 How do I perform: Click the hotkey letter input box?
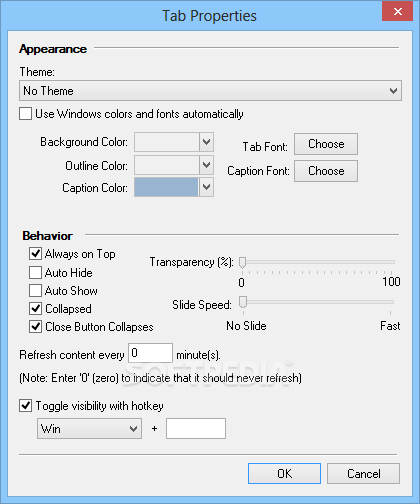pyautogui.click(x=196, y=428)
